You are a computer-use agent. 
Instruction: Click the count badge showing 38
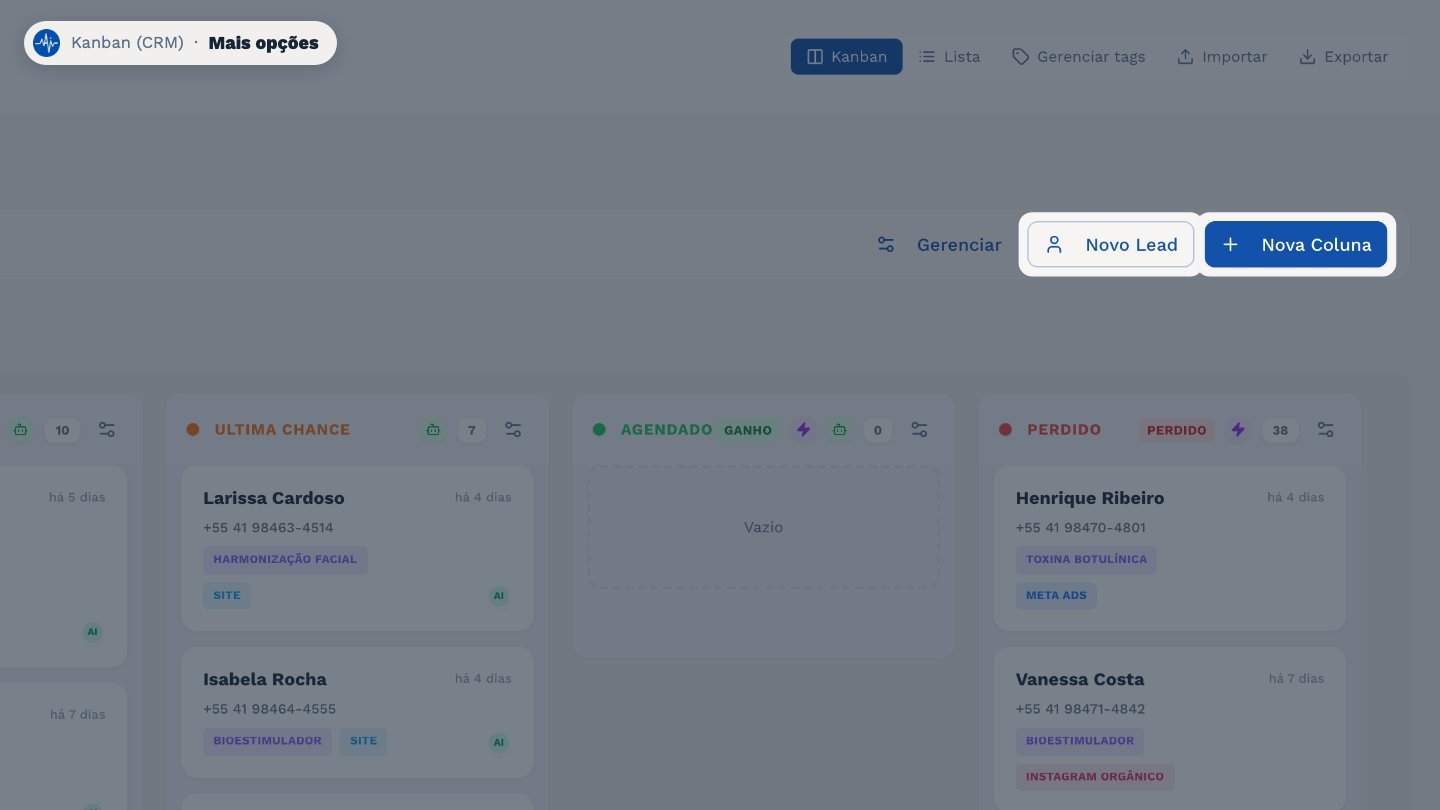[1278, 430]
